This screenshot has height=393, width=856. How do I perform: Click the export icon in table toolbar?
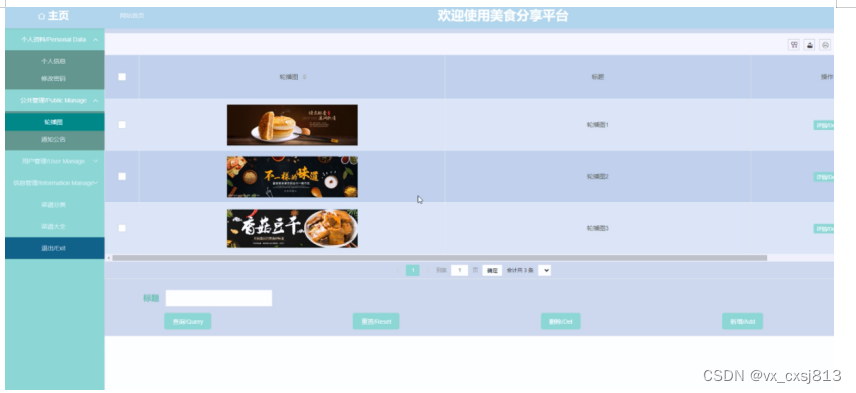click(810, 45)
